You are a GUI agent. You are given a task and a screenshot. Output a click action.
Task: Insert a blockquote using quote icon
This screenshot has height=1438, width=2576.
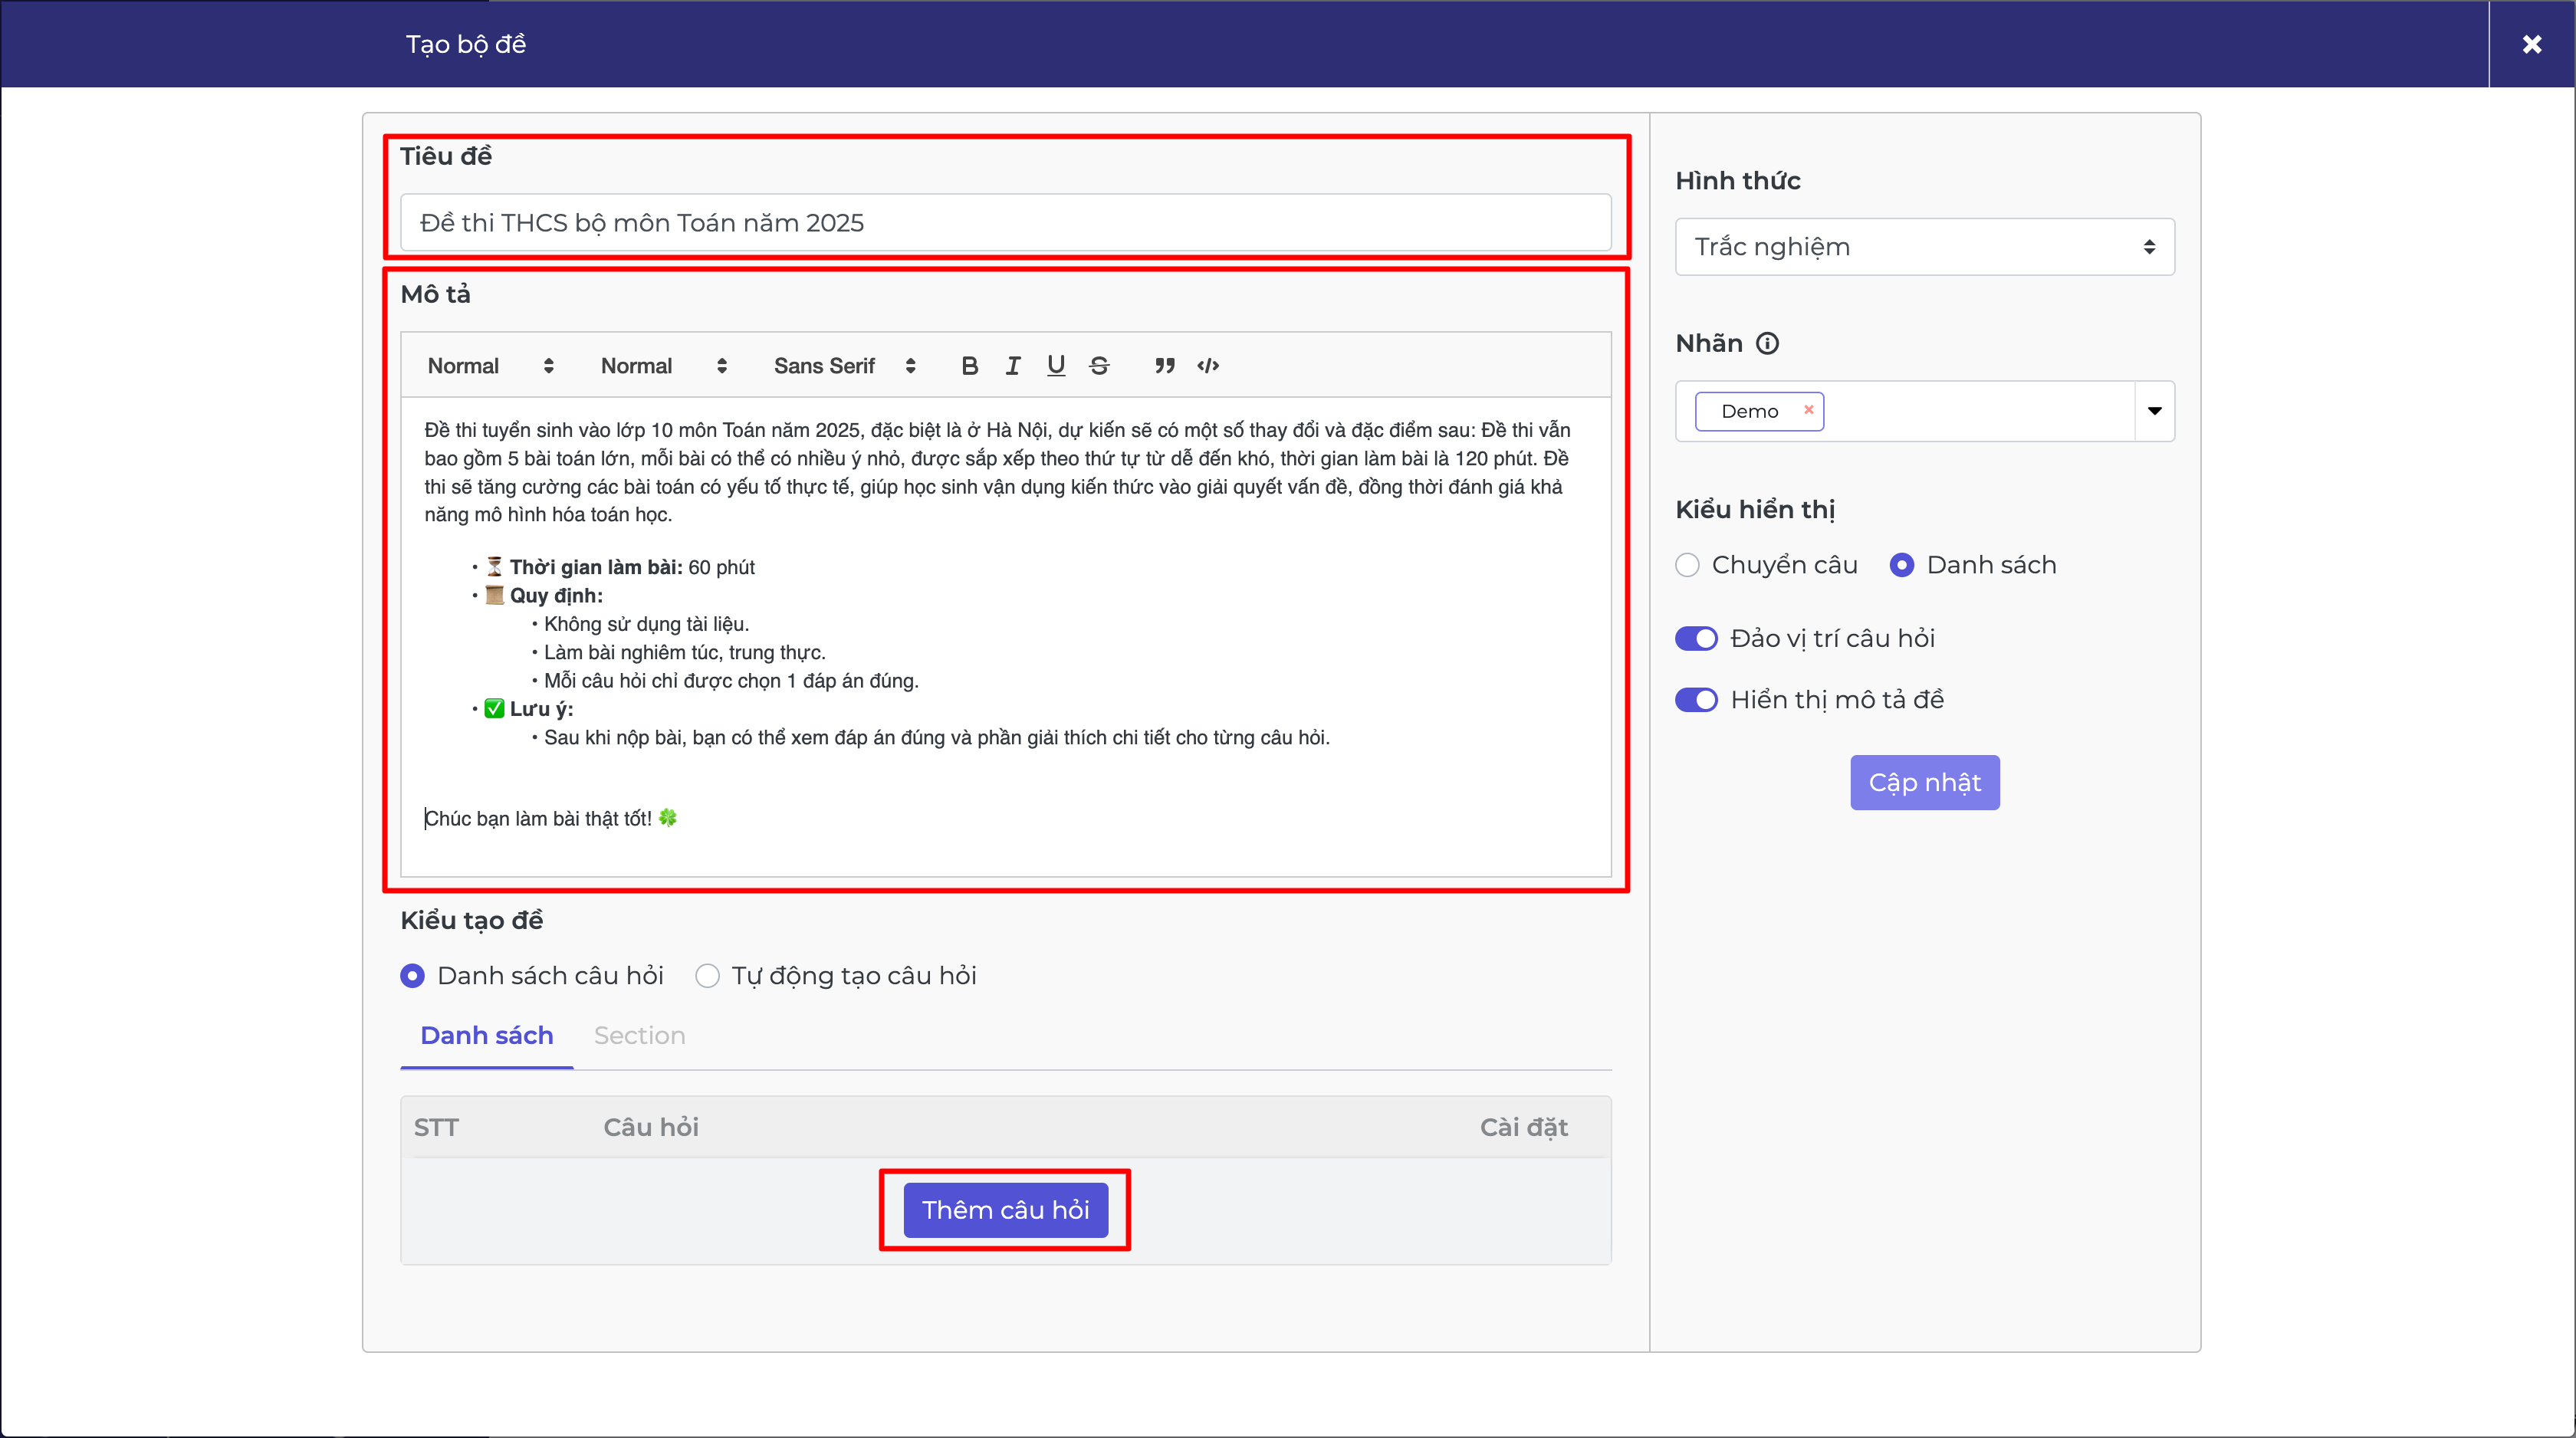[1164, 366]
